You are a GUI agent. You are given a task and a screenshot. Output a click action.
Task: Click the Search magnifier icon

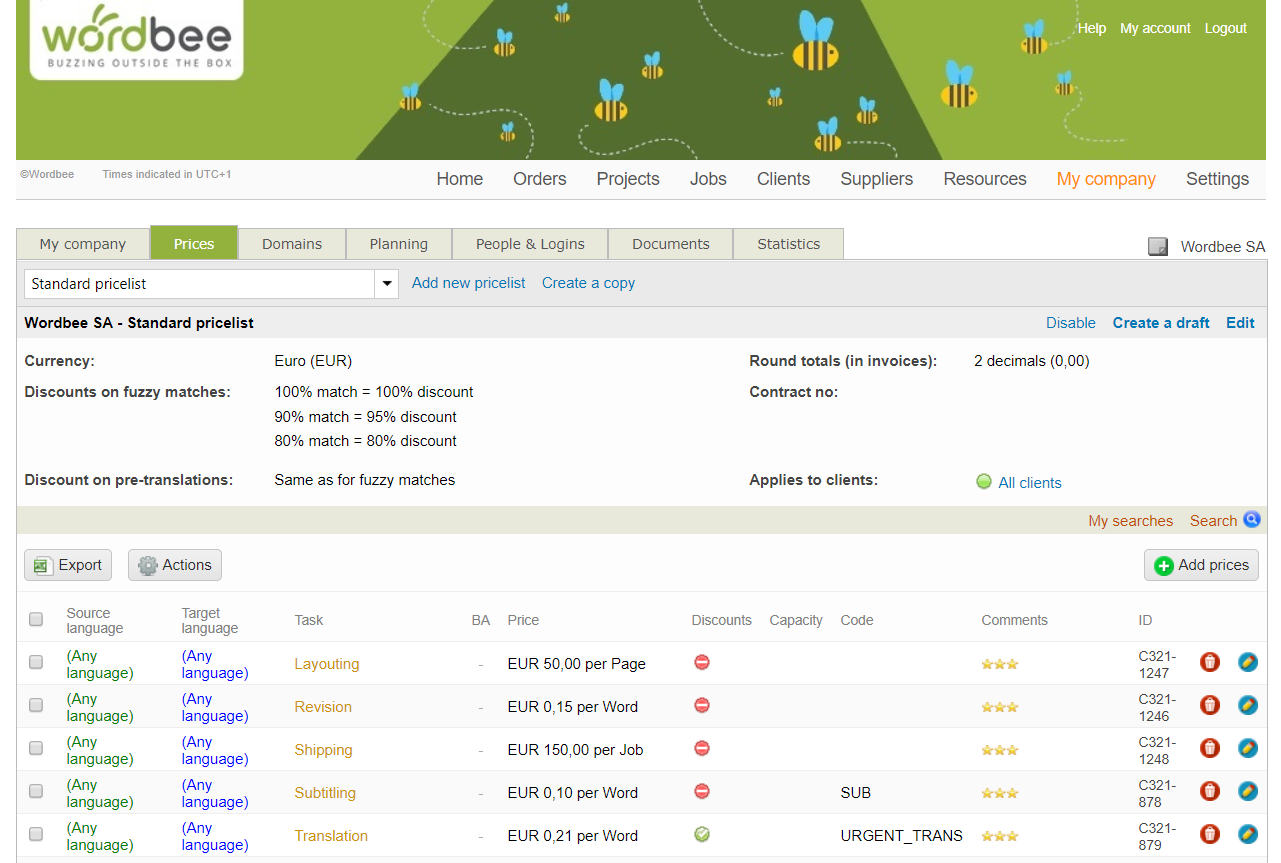tap(1251, 520)
